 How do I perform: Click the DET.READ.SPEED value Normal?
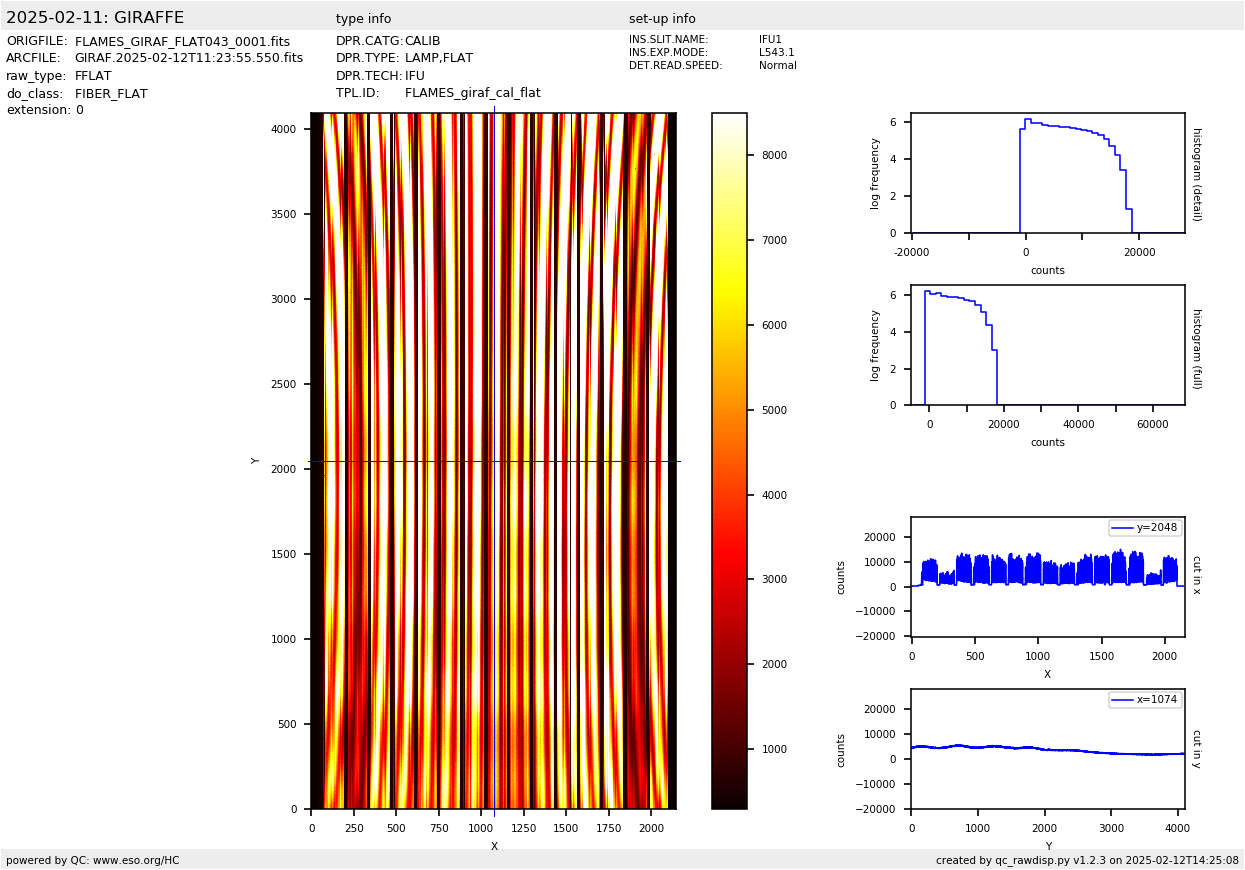point(777,66)
